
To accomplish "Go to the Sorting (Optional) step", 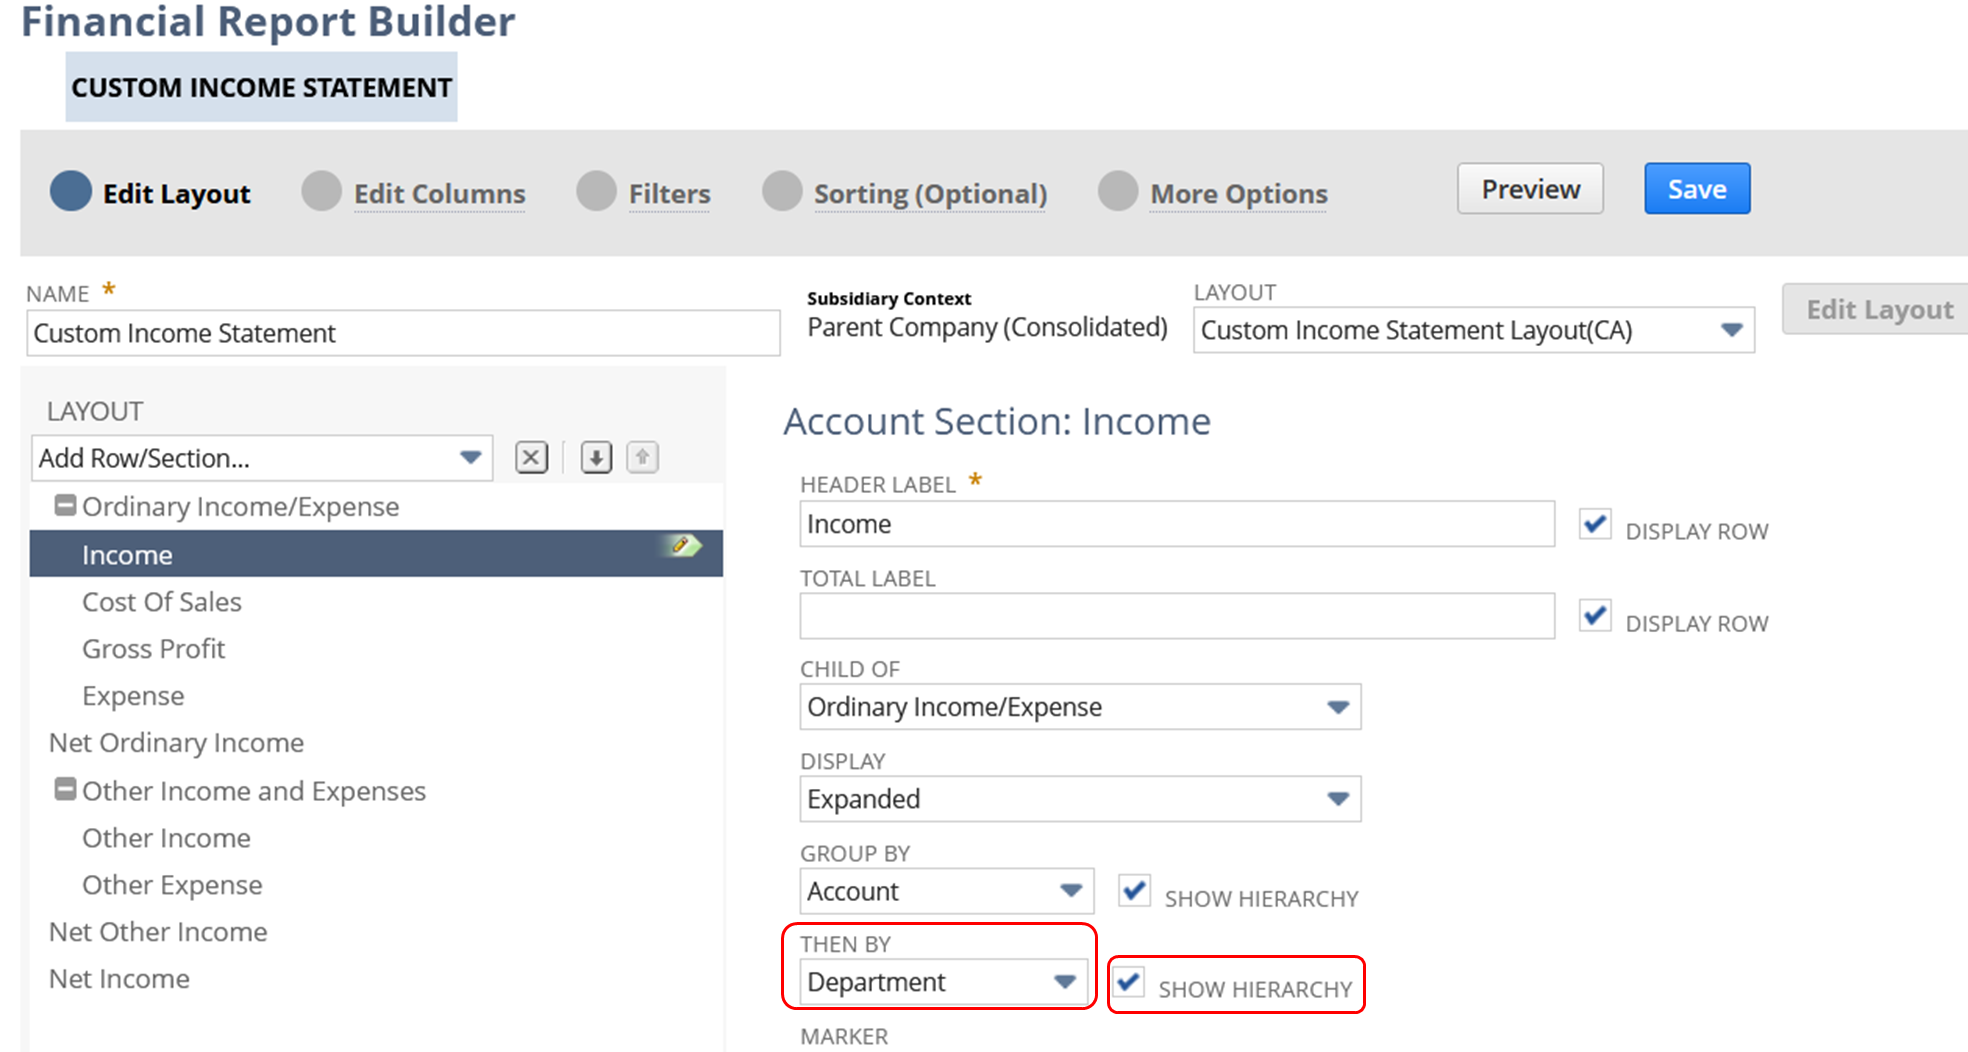I will click(x=929, y=194).
